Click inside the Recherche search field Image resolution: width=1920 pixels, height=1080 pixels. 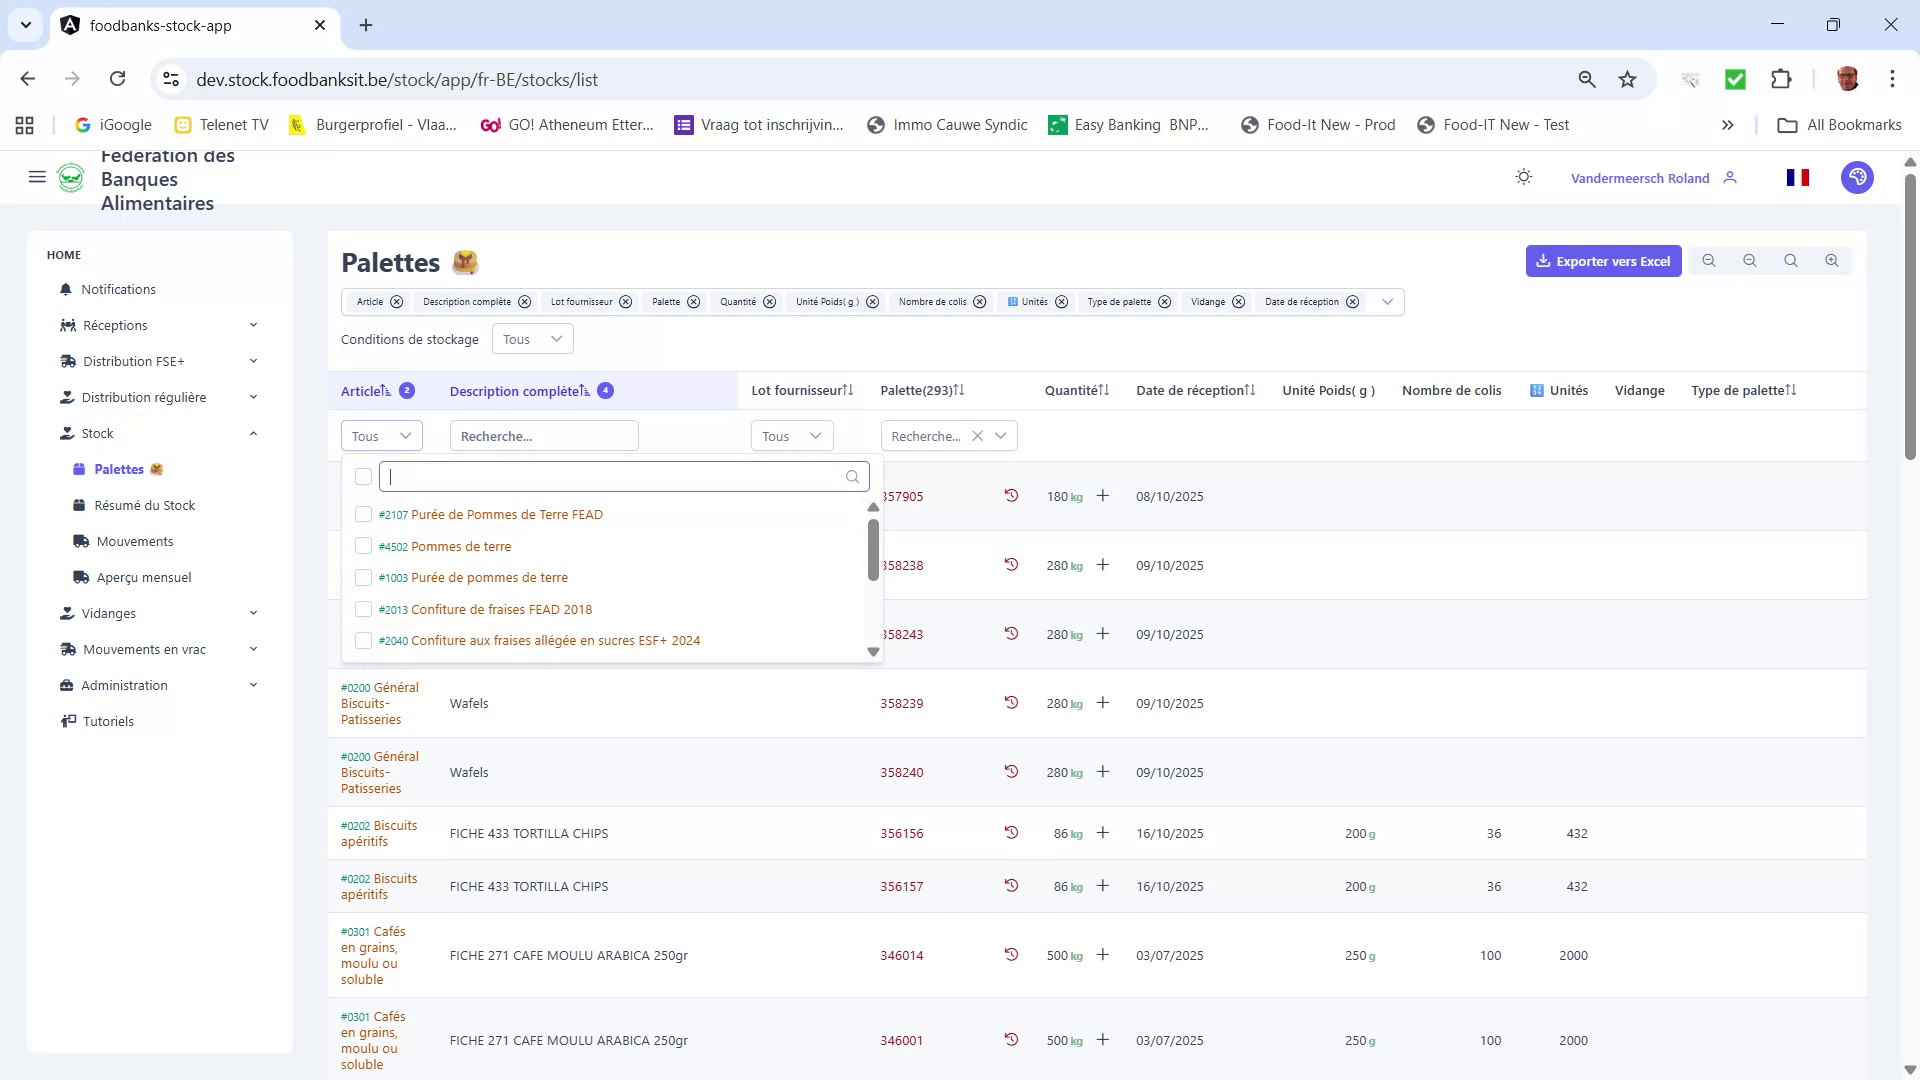[x=544, y=436]
